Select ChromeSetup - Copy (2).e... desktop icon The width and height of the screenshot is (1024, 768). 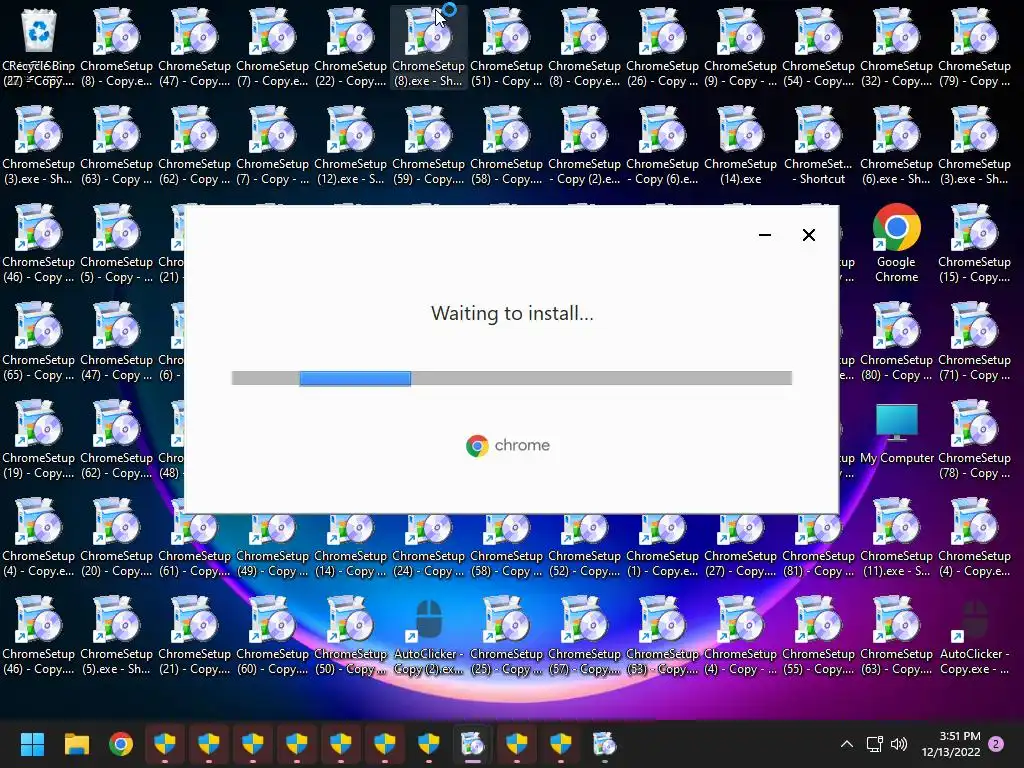[584, 146]
